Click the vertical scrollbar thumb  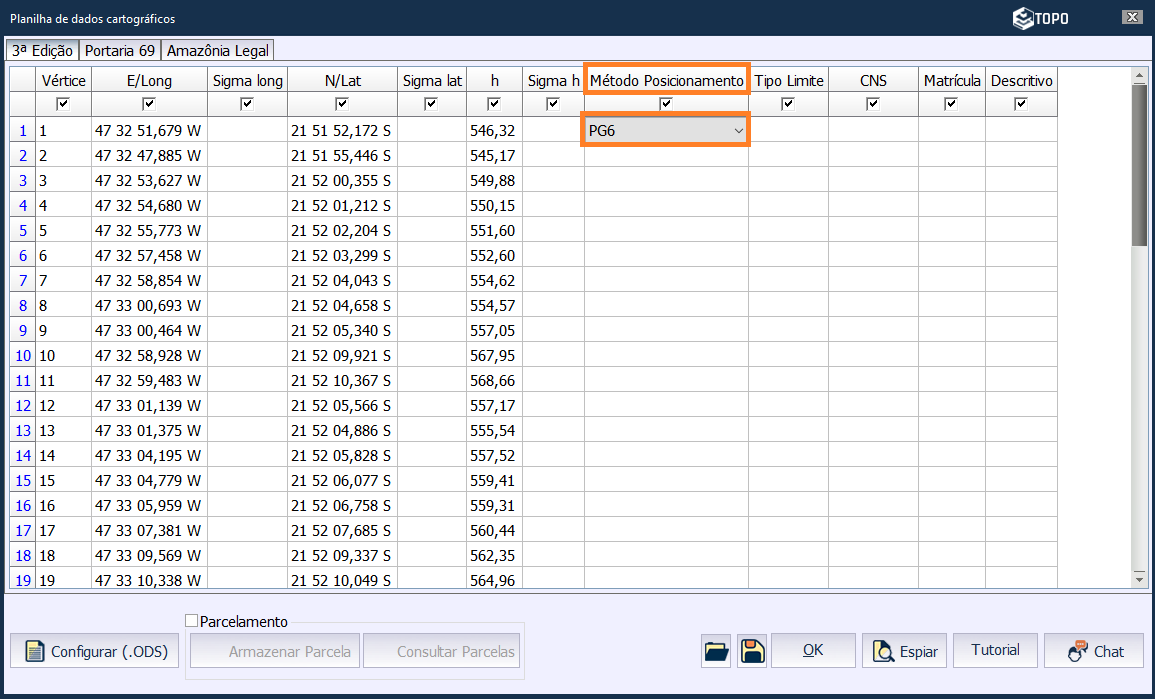click(1139, 165)
